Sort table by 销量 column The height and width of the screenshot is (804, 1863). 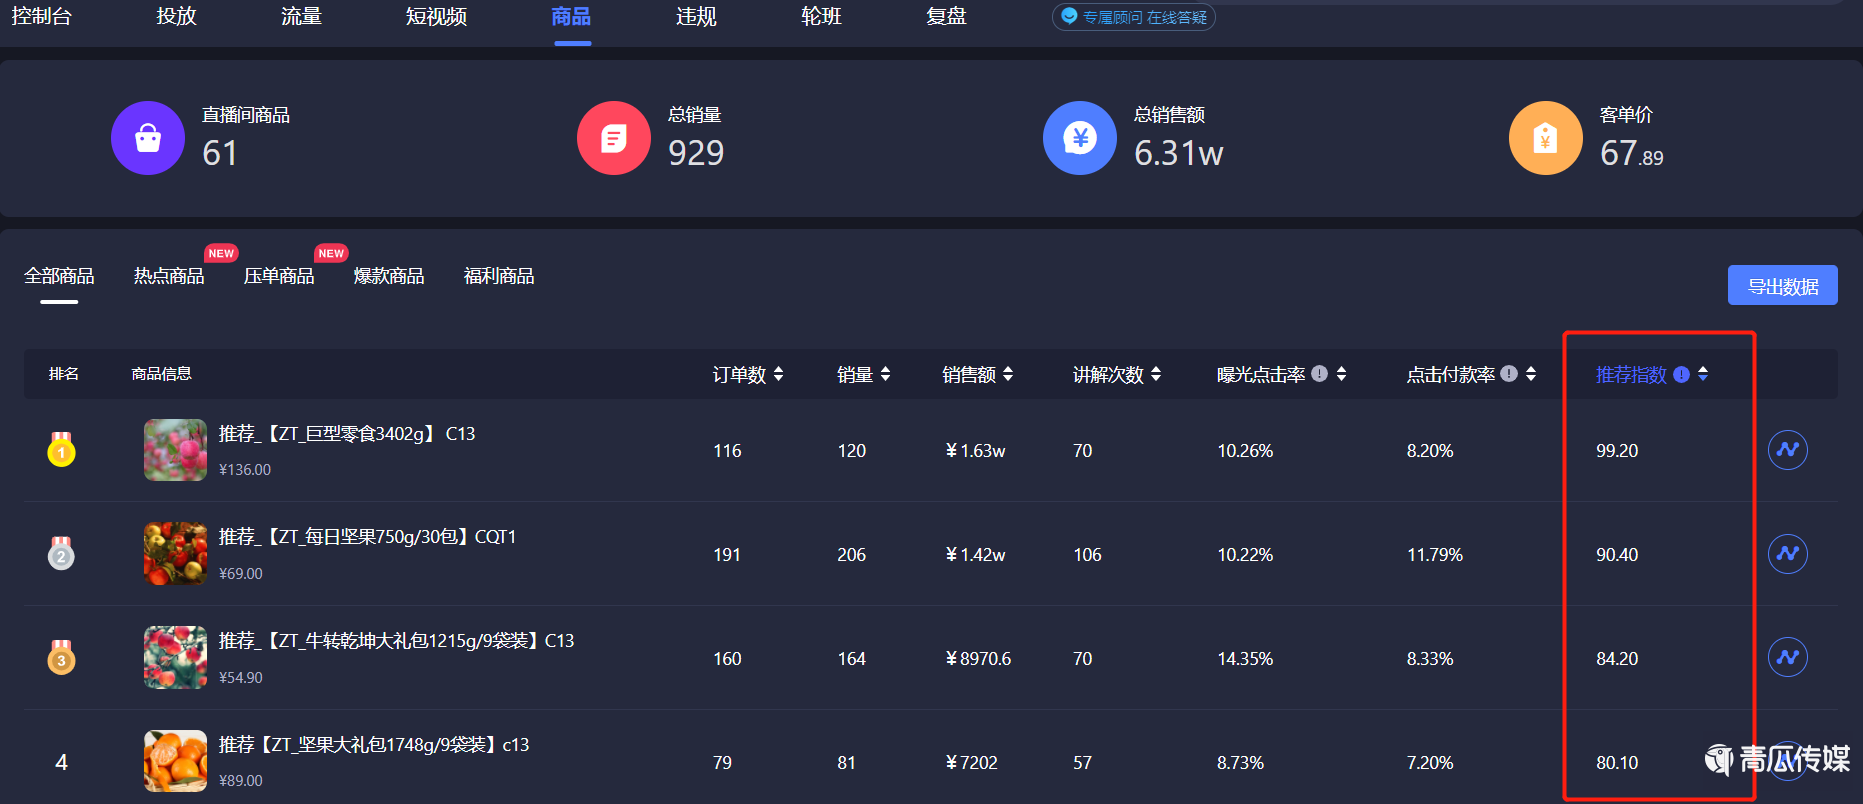click(885, 374)
